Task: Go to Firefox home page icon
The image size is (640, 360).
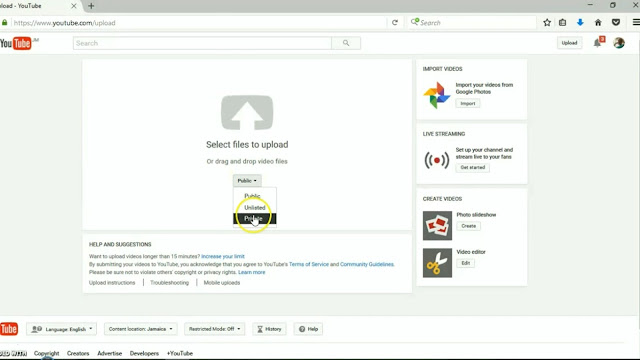Action: click(598, 23)
